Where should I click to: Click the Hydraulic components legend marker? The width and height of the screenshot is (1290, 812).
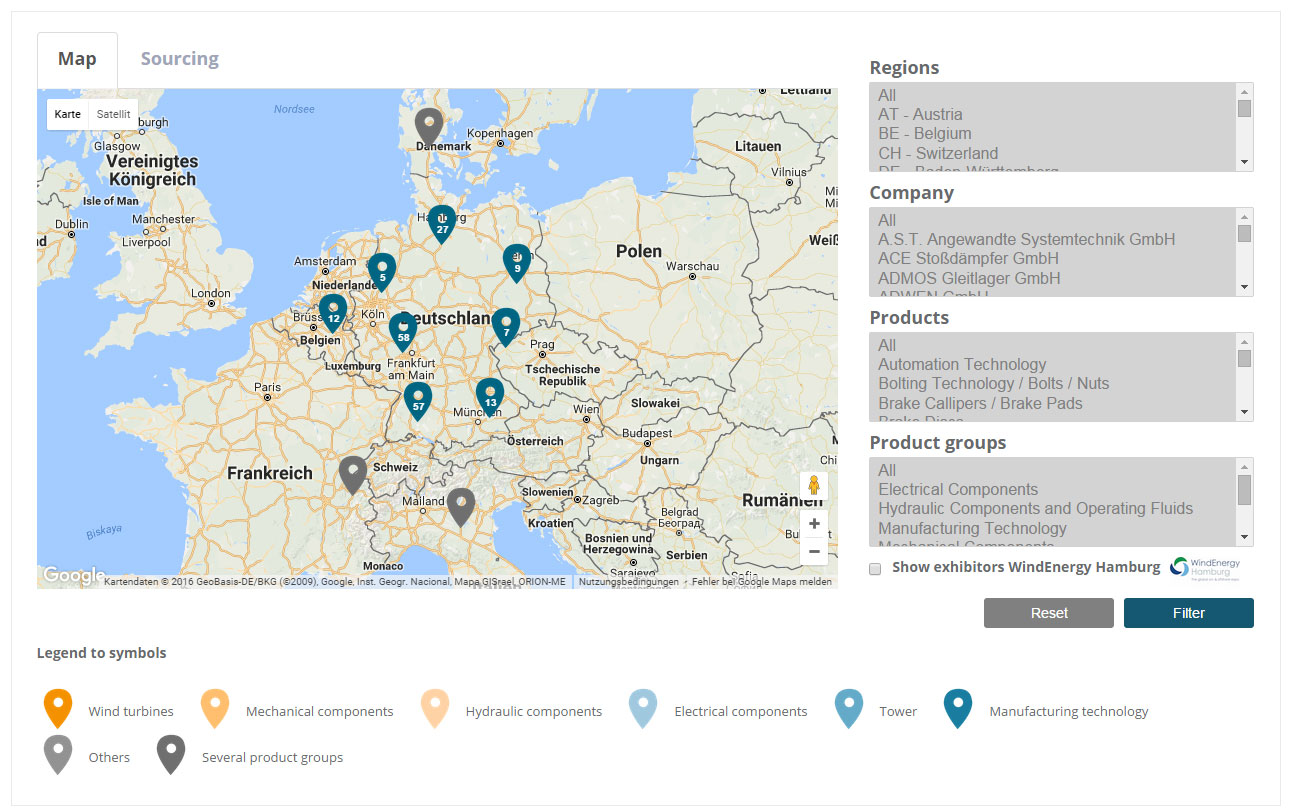click(x=435, y=709)
